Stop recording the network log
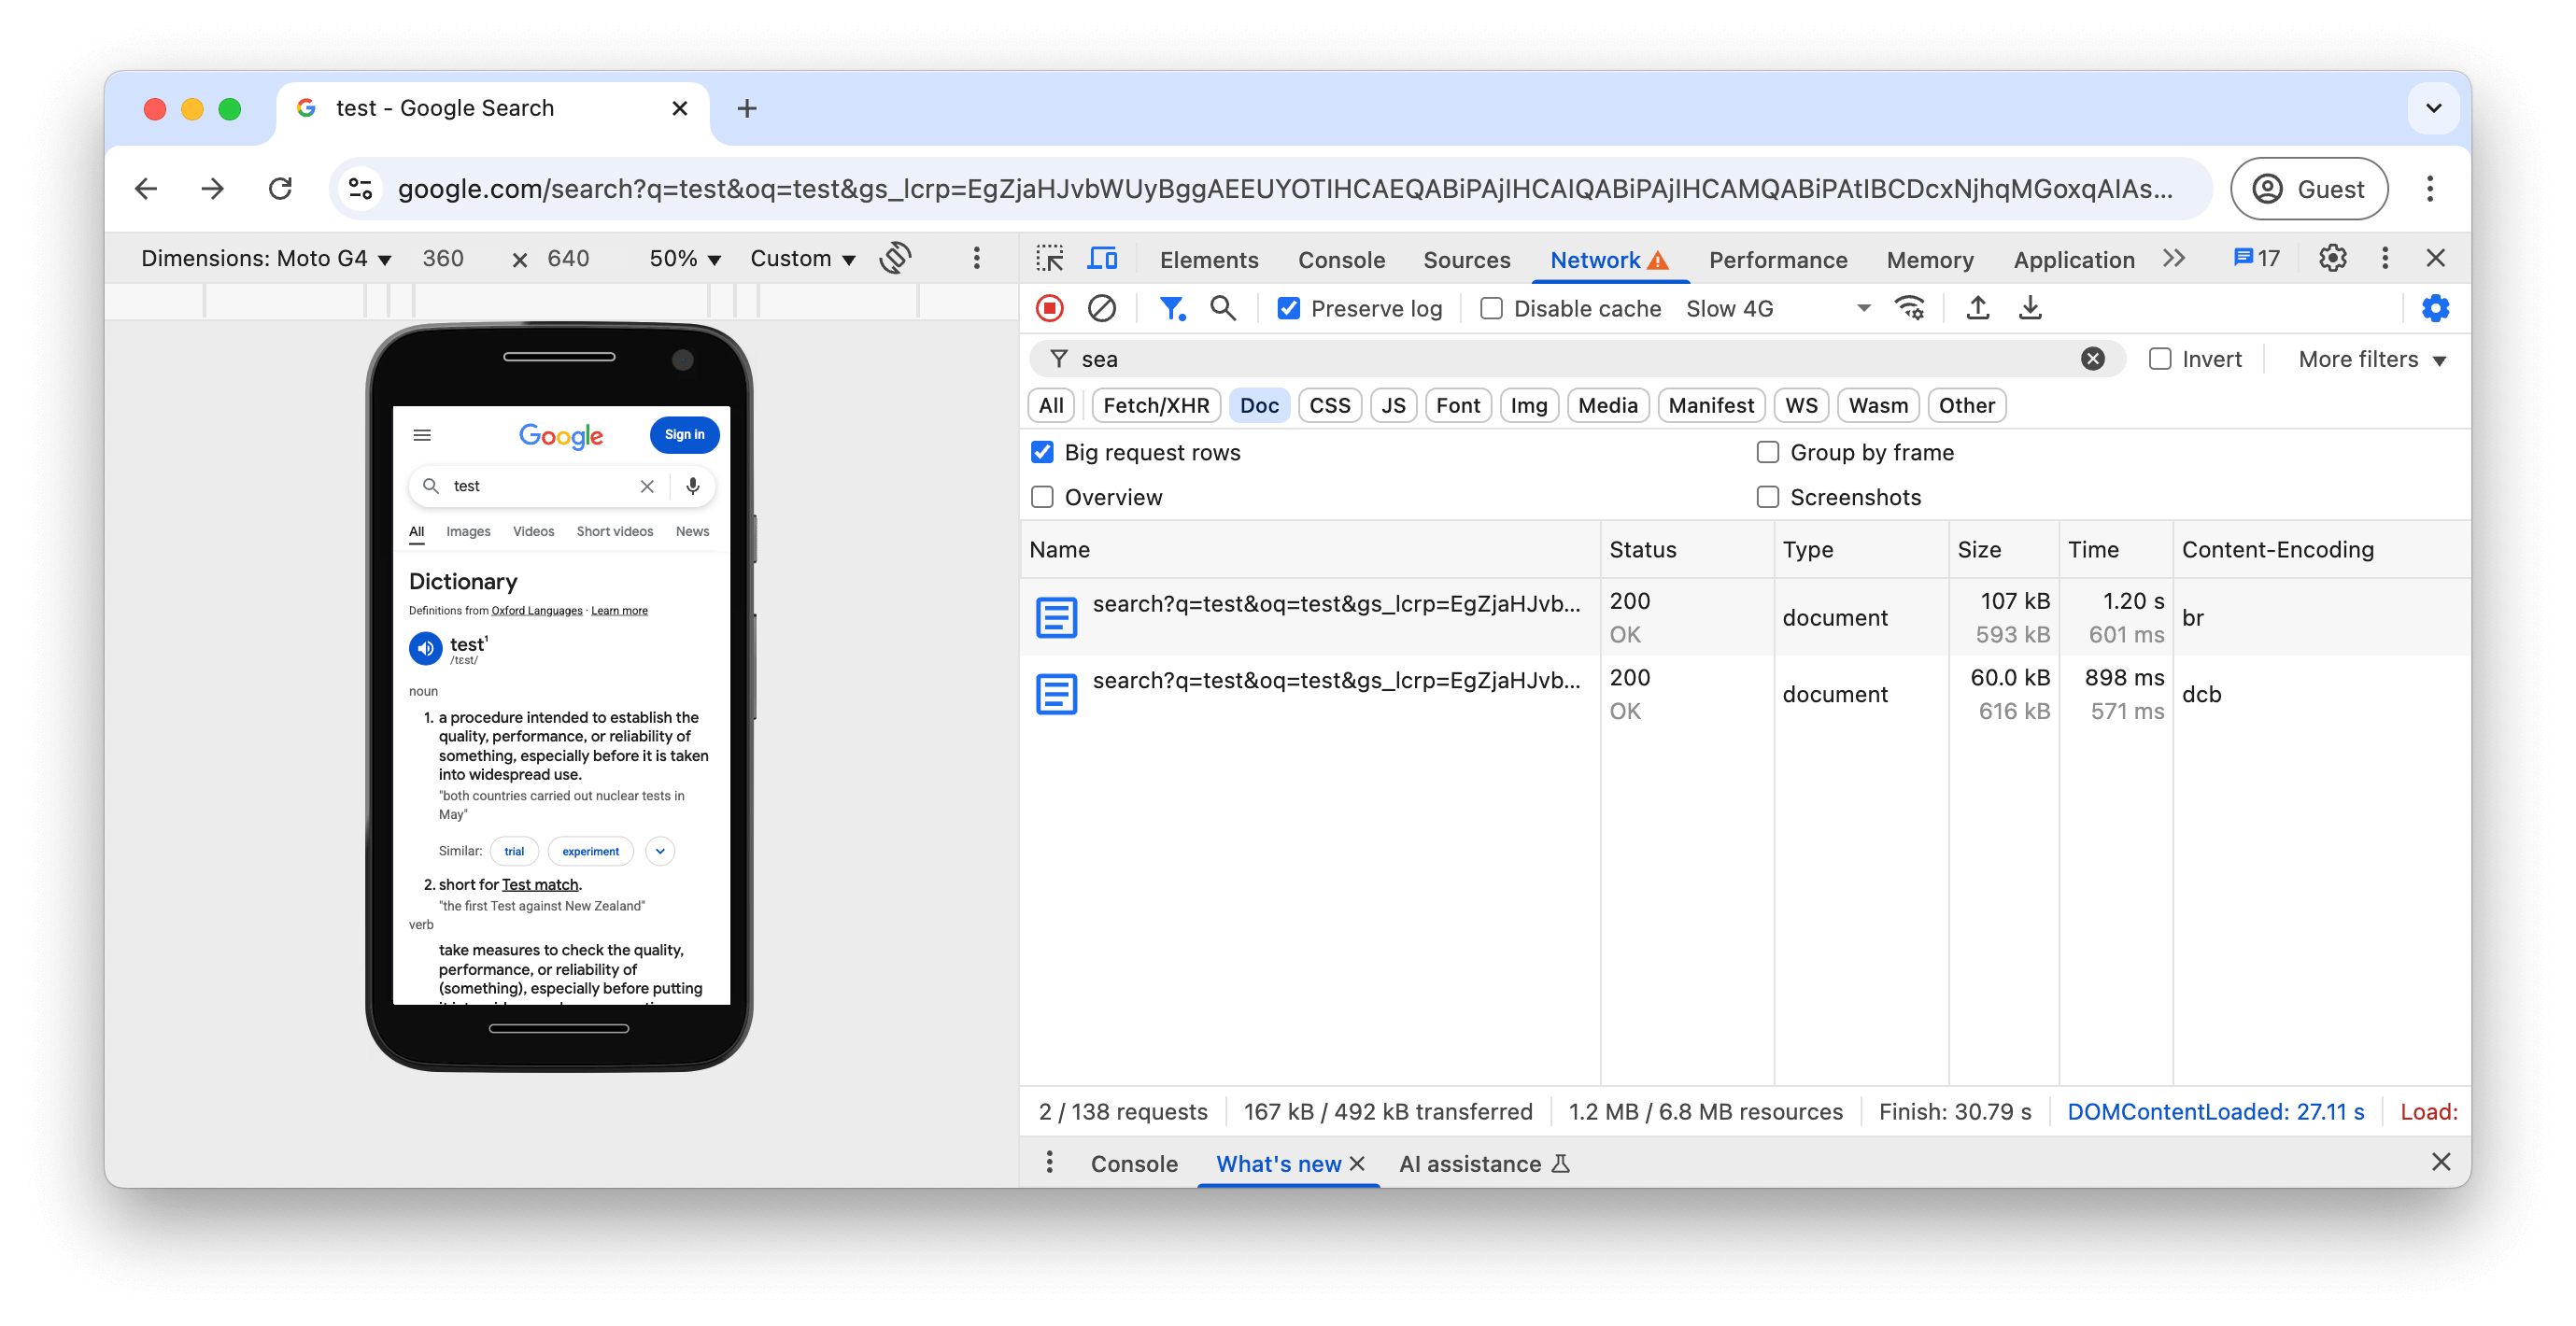The height and width of the screenshot is (1326, 2576). pyautogui.click(x=1048, y=308)
